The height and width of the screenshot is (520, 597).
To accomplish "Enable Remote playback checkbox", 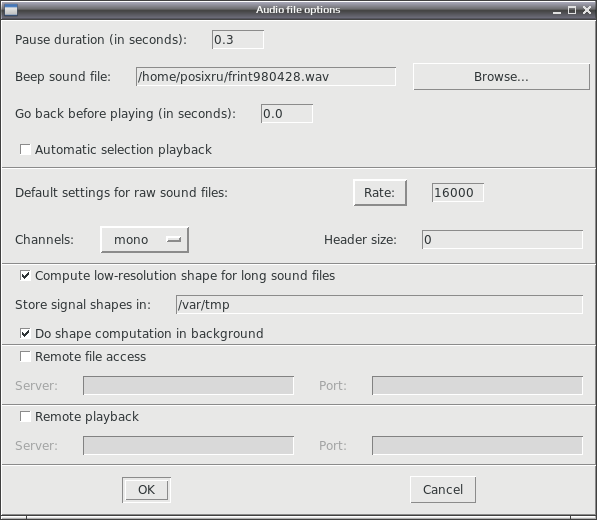I will pyautogui.click(x=25, y=416).
